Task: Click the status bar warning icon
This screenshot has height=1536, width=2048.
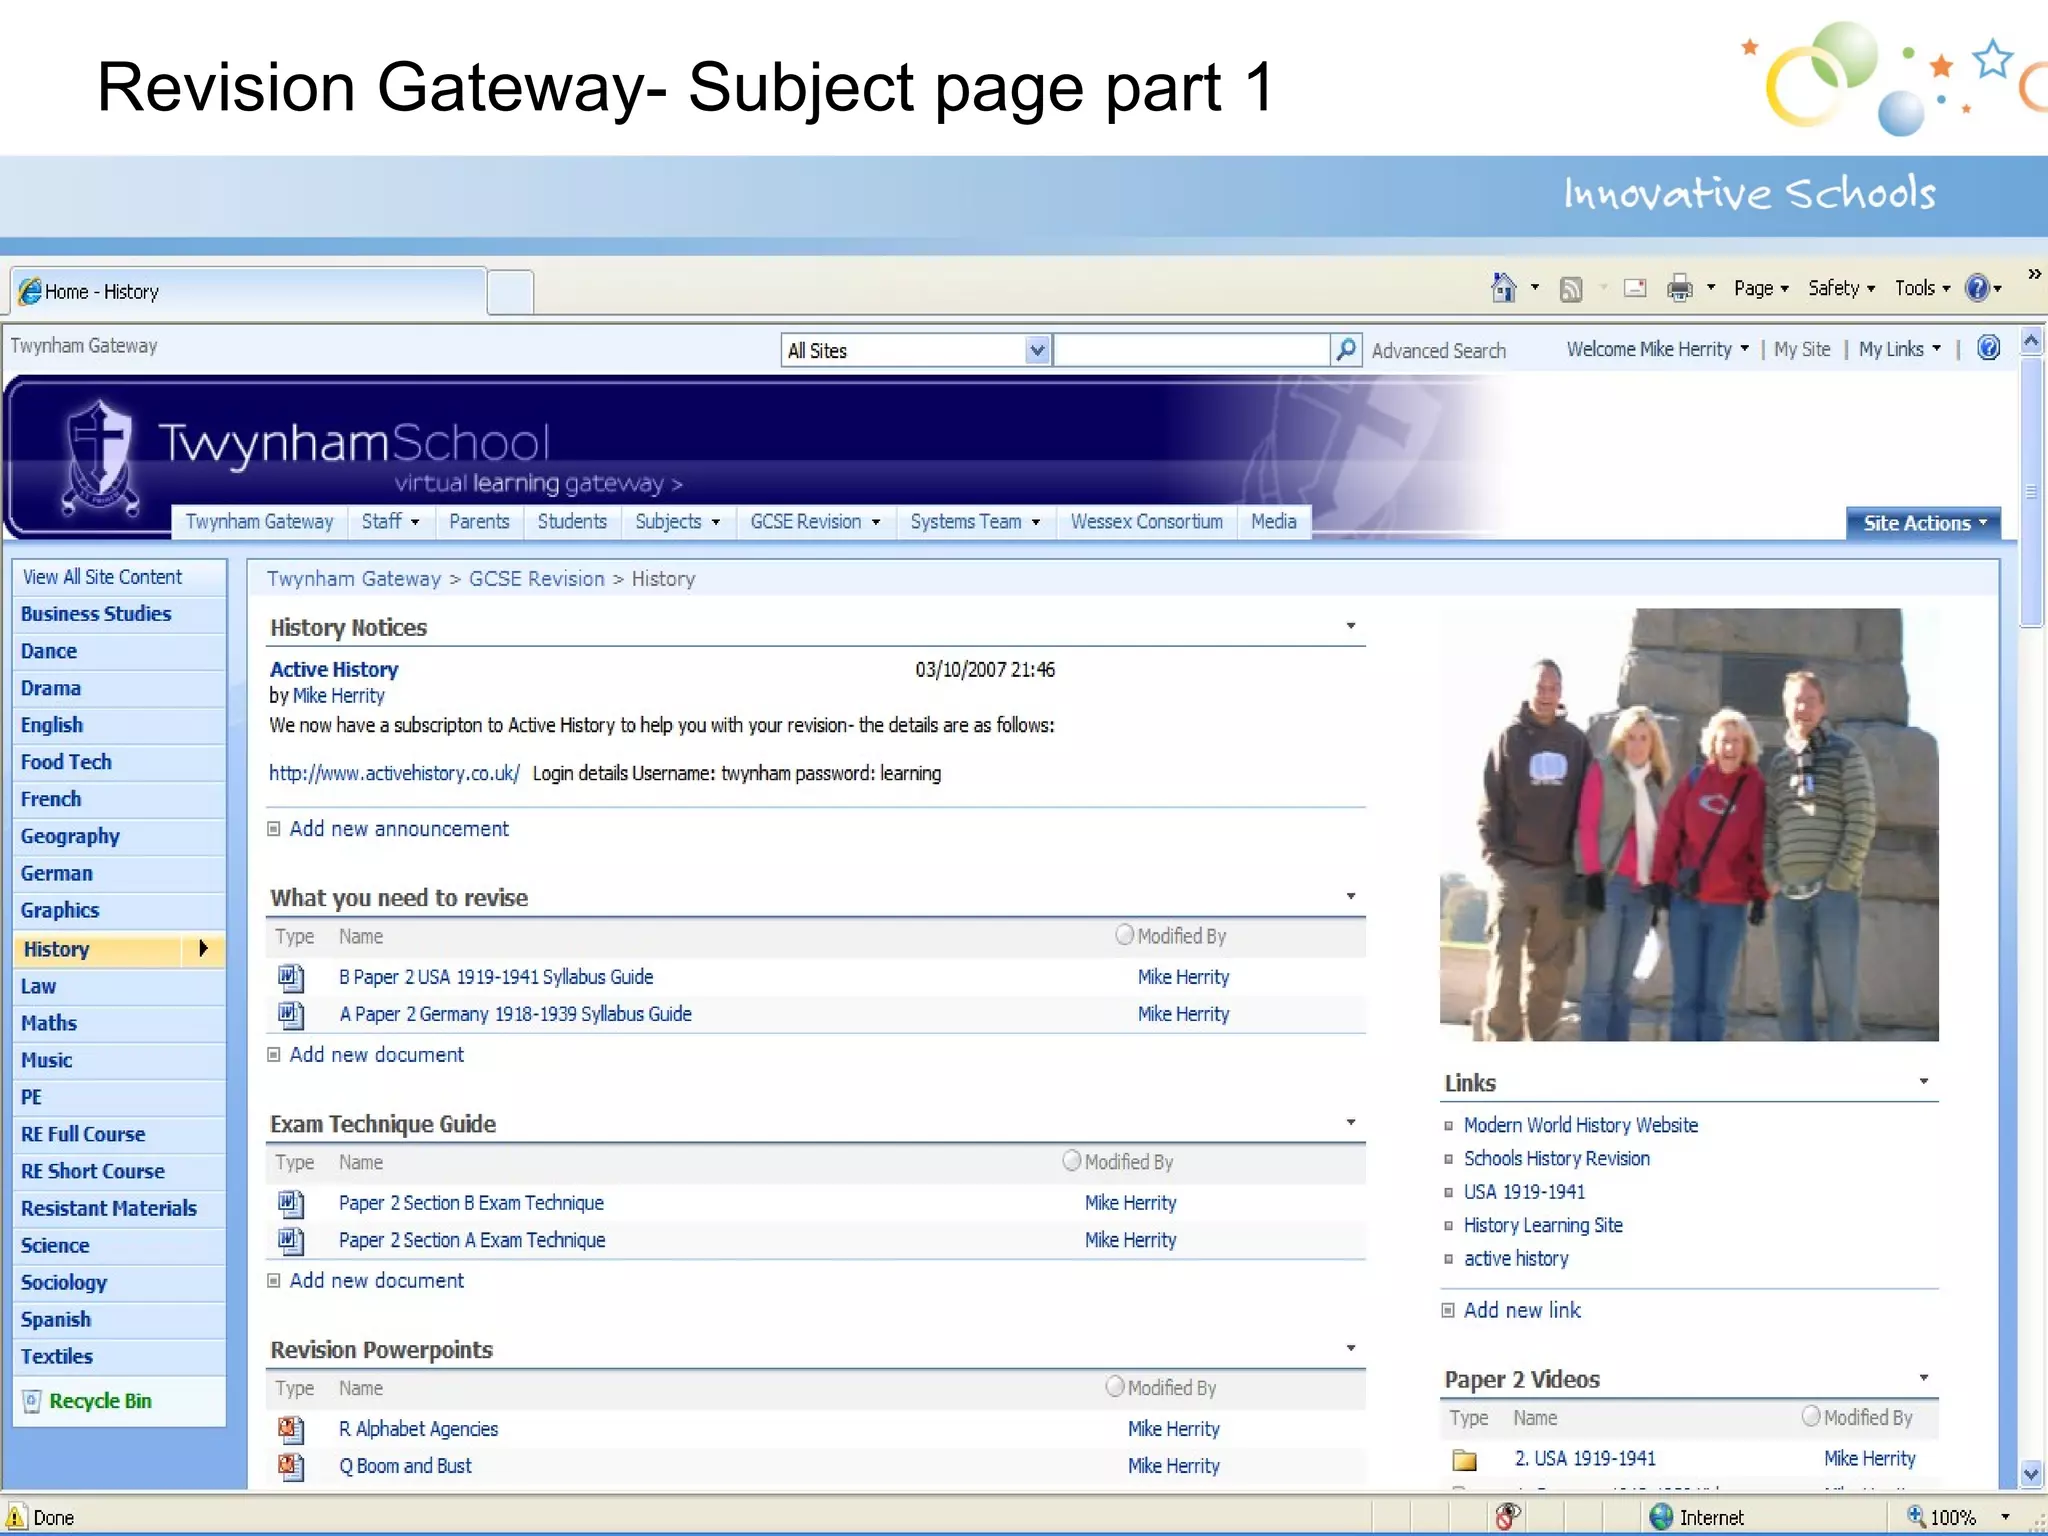Action: [17, 1516]
